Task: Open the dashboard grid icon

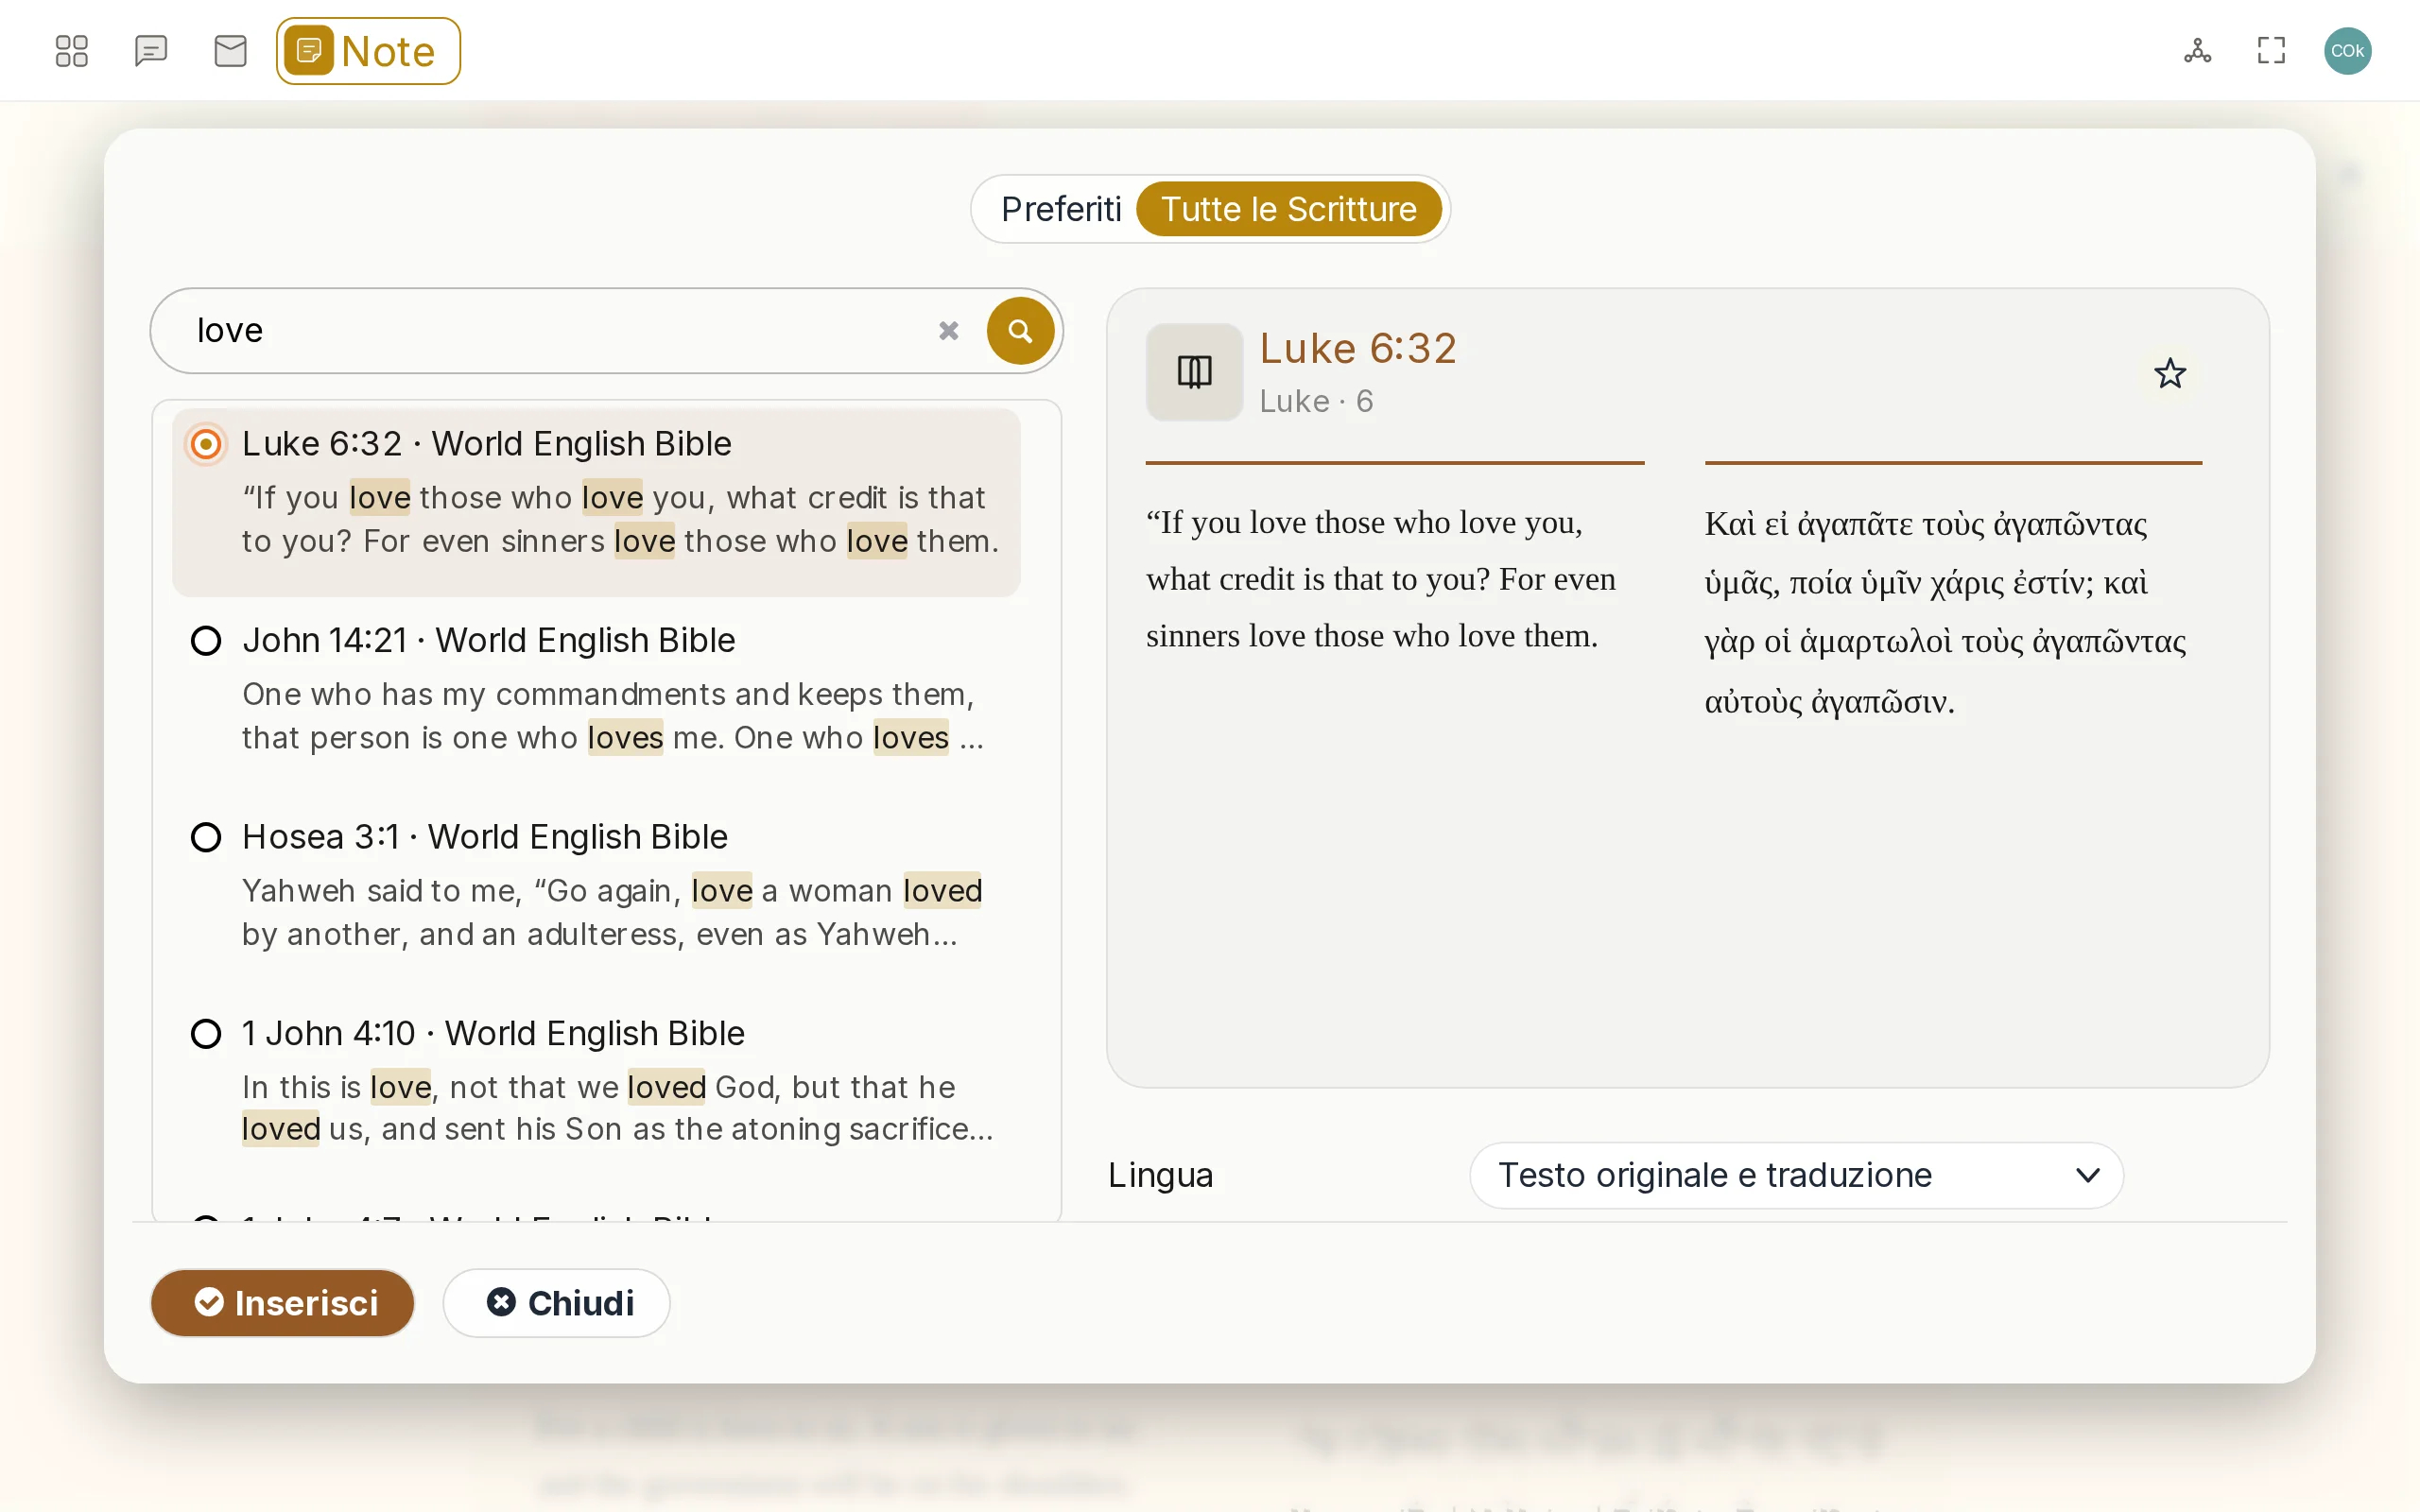Action: coord(71,51)
